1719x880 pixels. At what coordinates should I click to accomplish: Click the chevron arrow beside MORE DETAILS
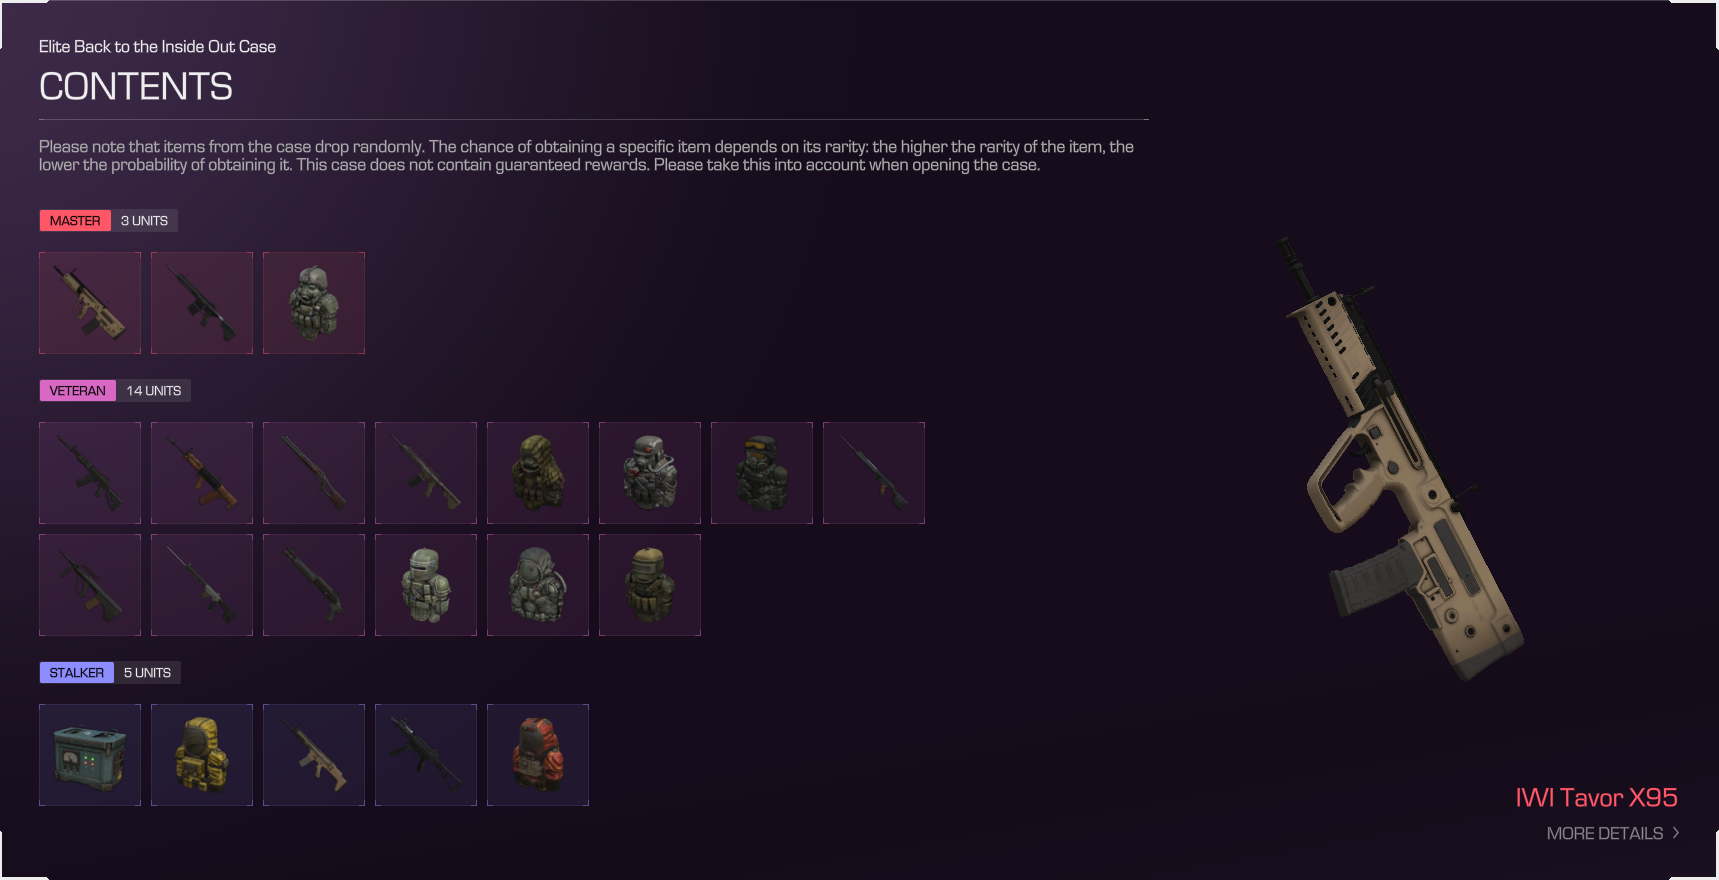[x=1676, y=833]
